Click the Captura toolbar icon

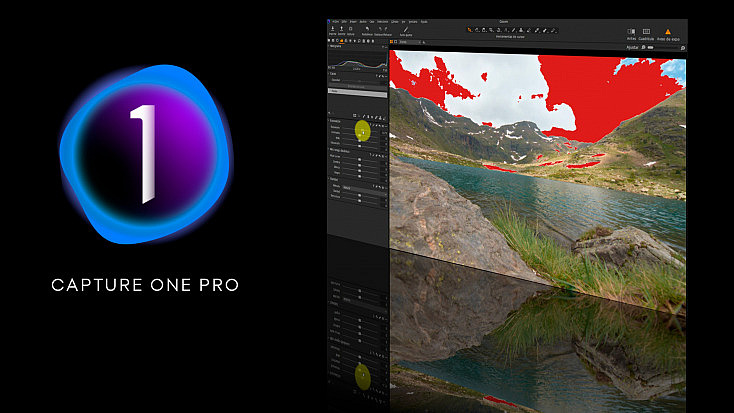coord(350,29)
